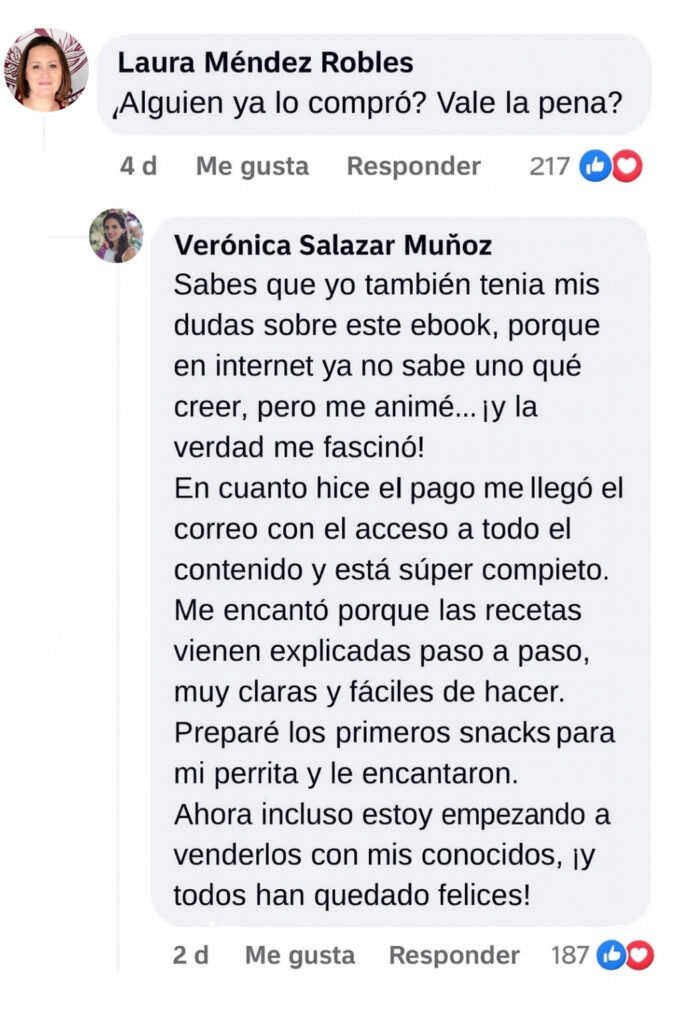The height and width of the screenshot is (1024, 683).
Task: Like Verónica's reply with Me gusta
Action: 299,955
